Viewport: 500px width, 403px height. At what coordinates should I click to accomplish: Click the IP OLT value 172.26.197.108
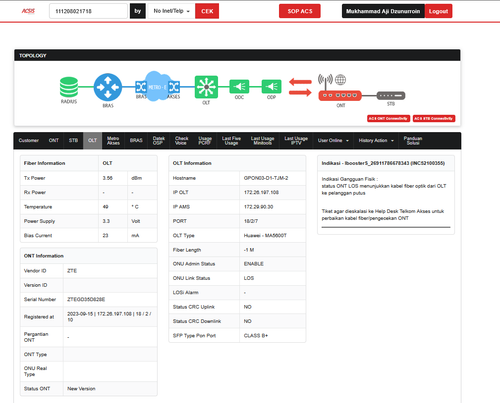(x=261, y=192)
